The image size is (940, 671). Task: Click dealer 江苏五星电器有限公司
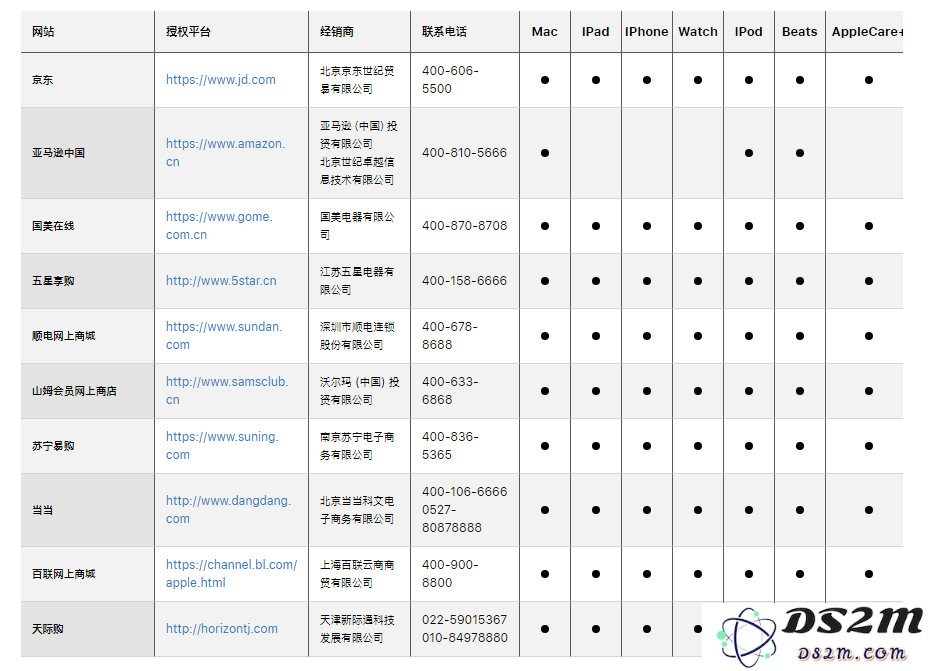pos(357,281)
